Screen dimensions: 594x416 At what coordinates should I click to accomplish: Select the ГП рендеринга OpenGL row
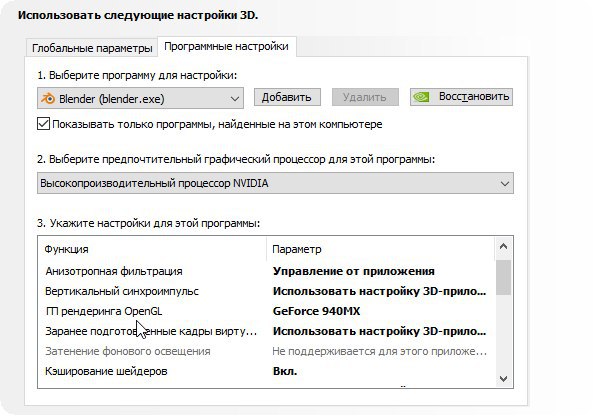coord(266,311)
